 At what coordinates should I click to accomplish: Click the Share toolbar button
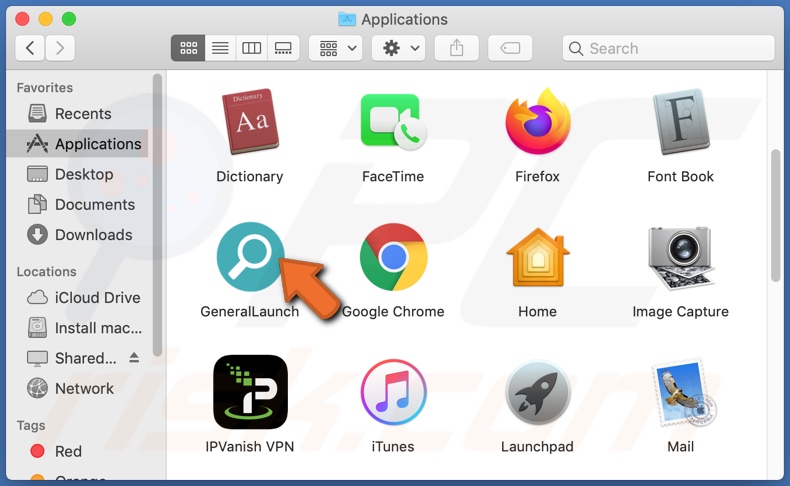coord(457,48)
